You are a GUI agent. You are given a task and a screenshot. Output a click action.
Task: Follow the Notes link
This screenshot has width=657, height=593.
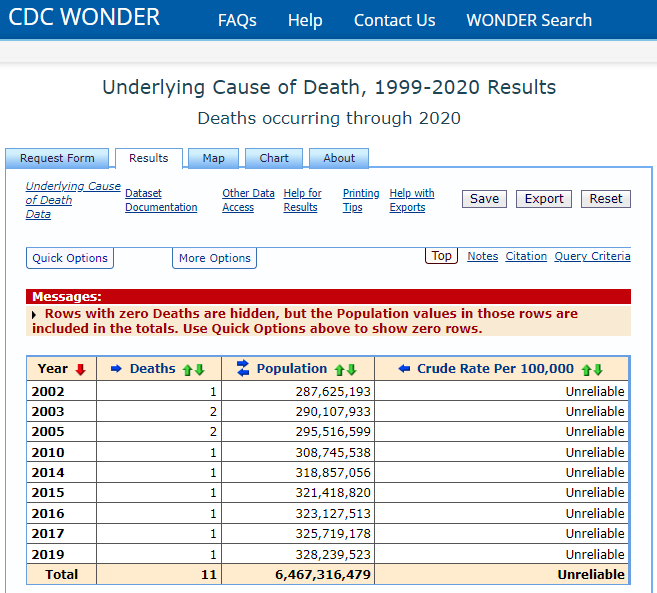(483, 256)
